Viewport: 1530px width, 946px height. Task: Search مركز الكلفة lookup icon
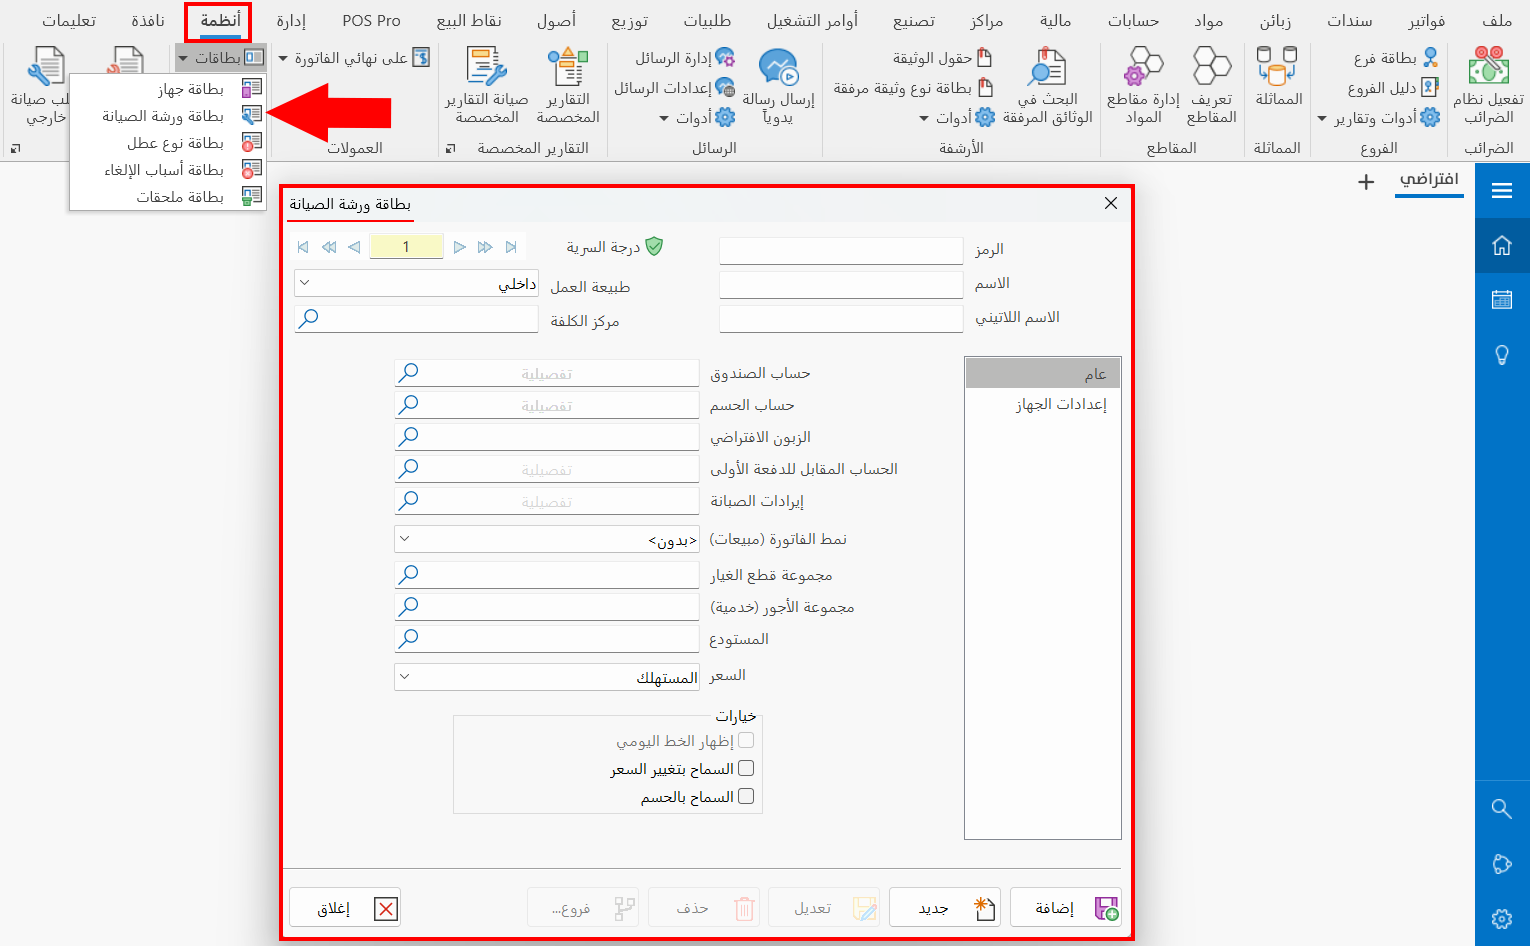tap(309, 318)
